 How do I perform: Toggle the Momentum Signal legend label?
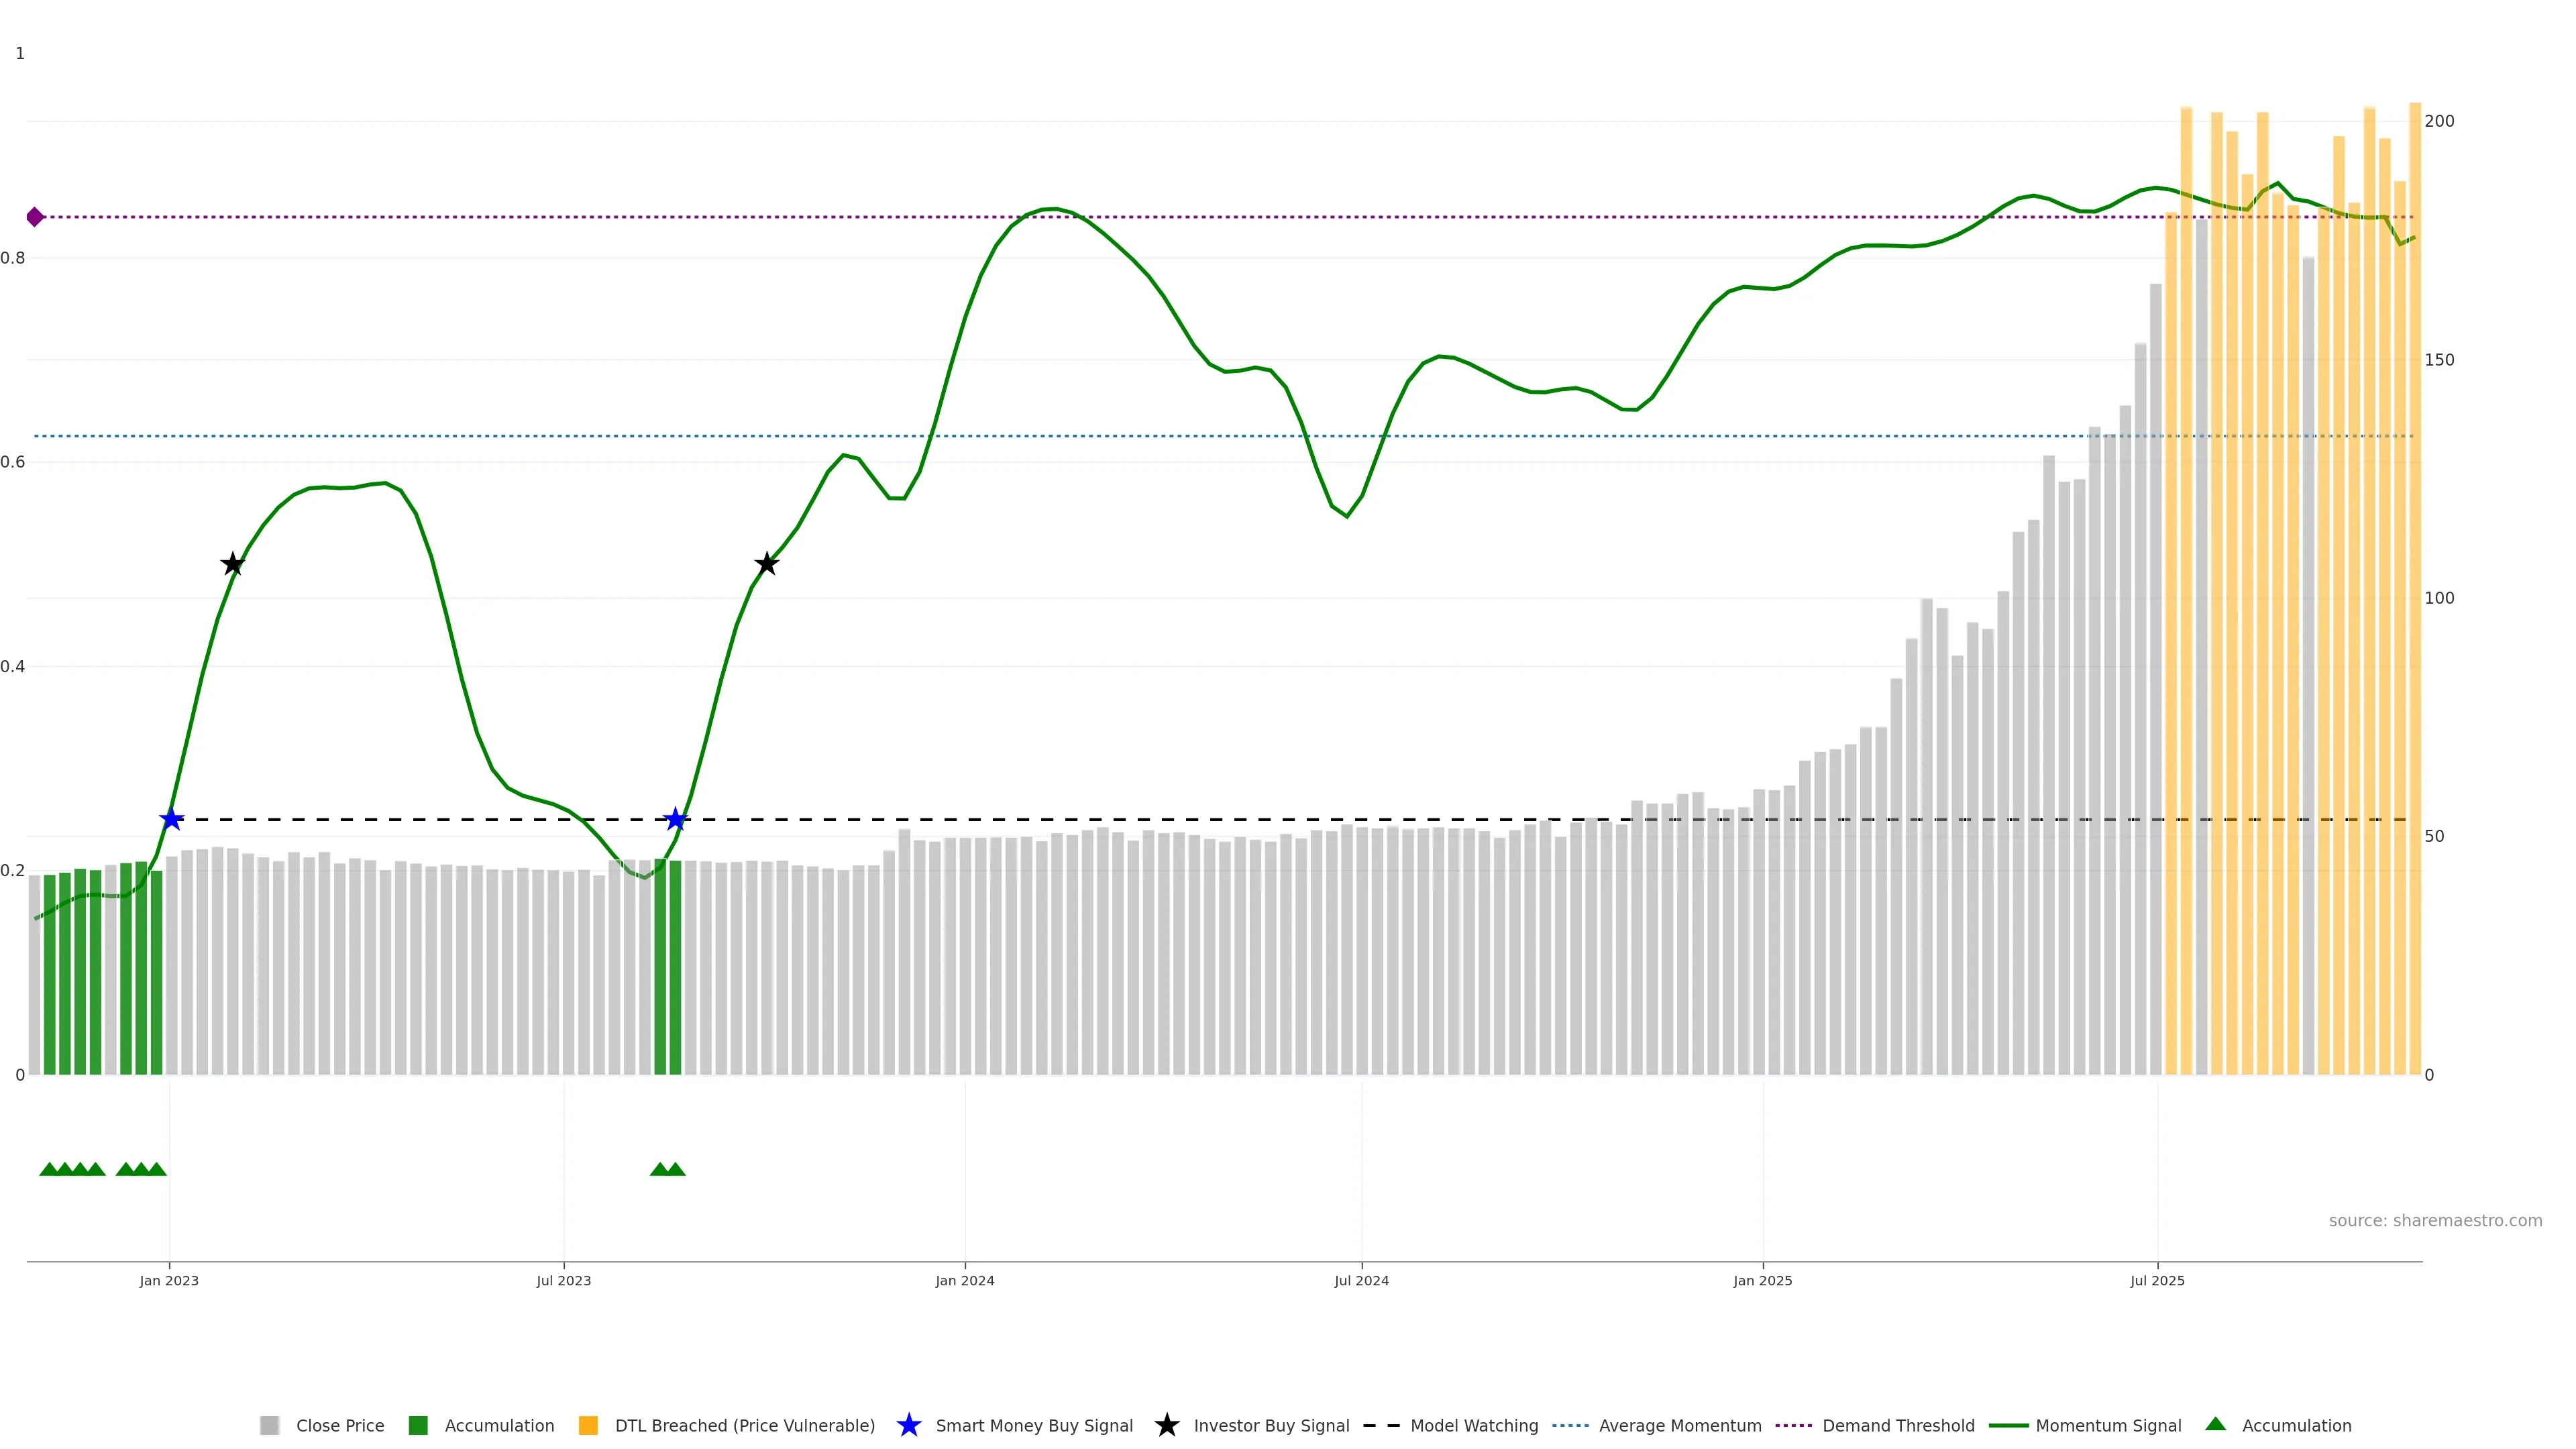pyautogui.click(x=2108, y=1426)
